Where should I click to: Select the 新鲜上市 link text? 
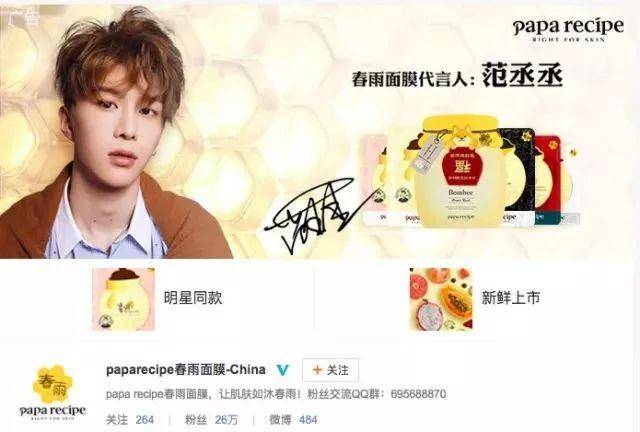pos(511,298)
